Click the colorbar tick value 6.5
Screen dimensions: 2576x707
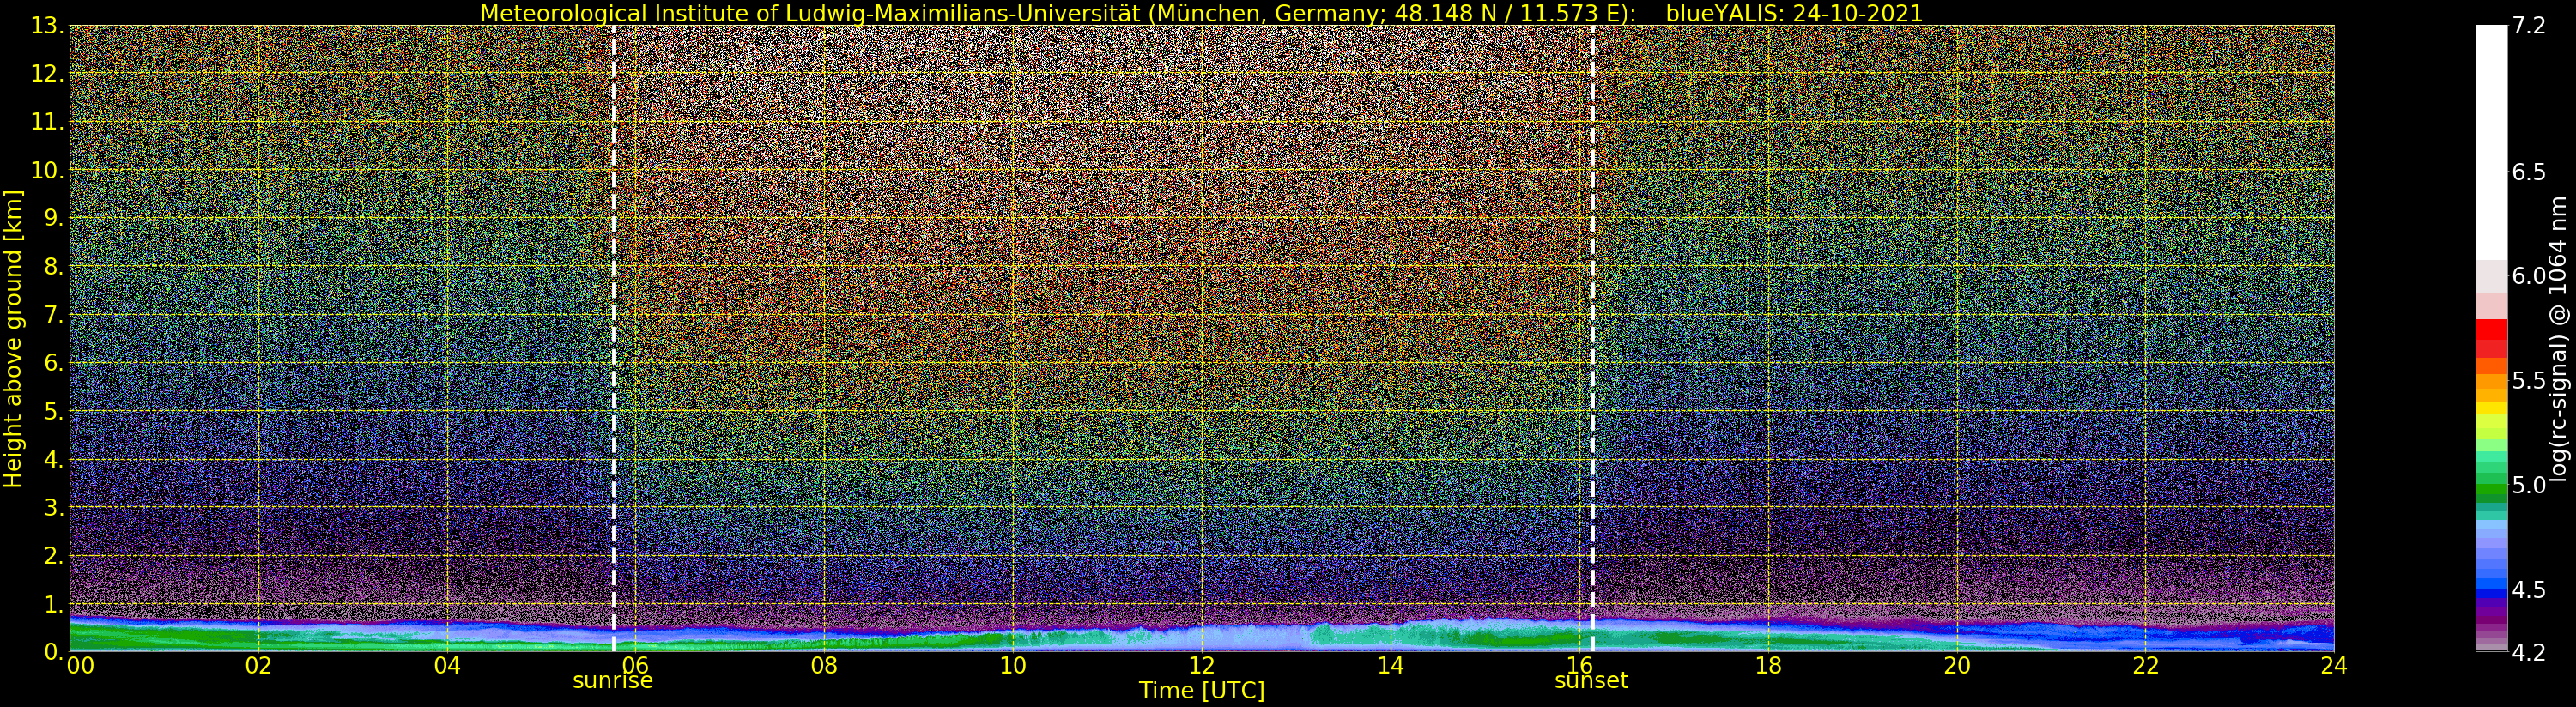2527,172
